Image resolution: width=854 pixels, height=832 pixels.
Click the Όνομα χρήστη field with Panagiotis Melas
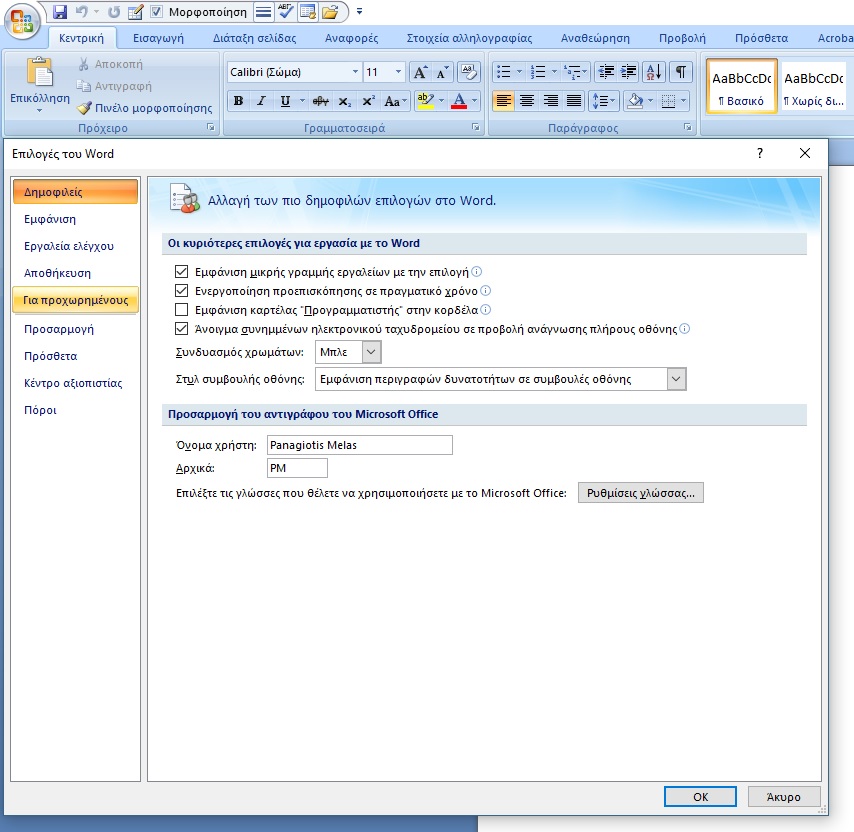359,445
